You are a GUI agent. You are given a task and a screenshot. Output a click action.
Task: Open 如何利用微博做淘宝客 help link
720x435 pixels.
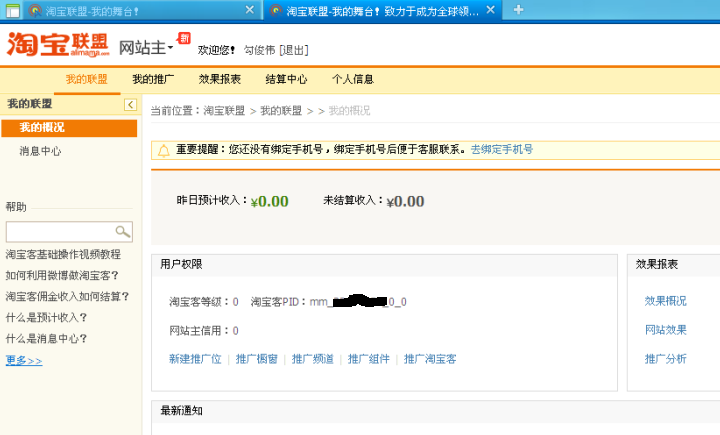click(62, 276)
